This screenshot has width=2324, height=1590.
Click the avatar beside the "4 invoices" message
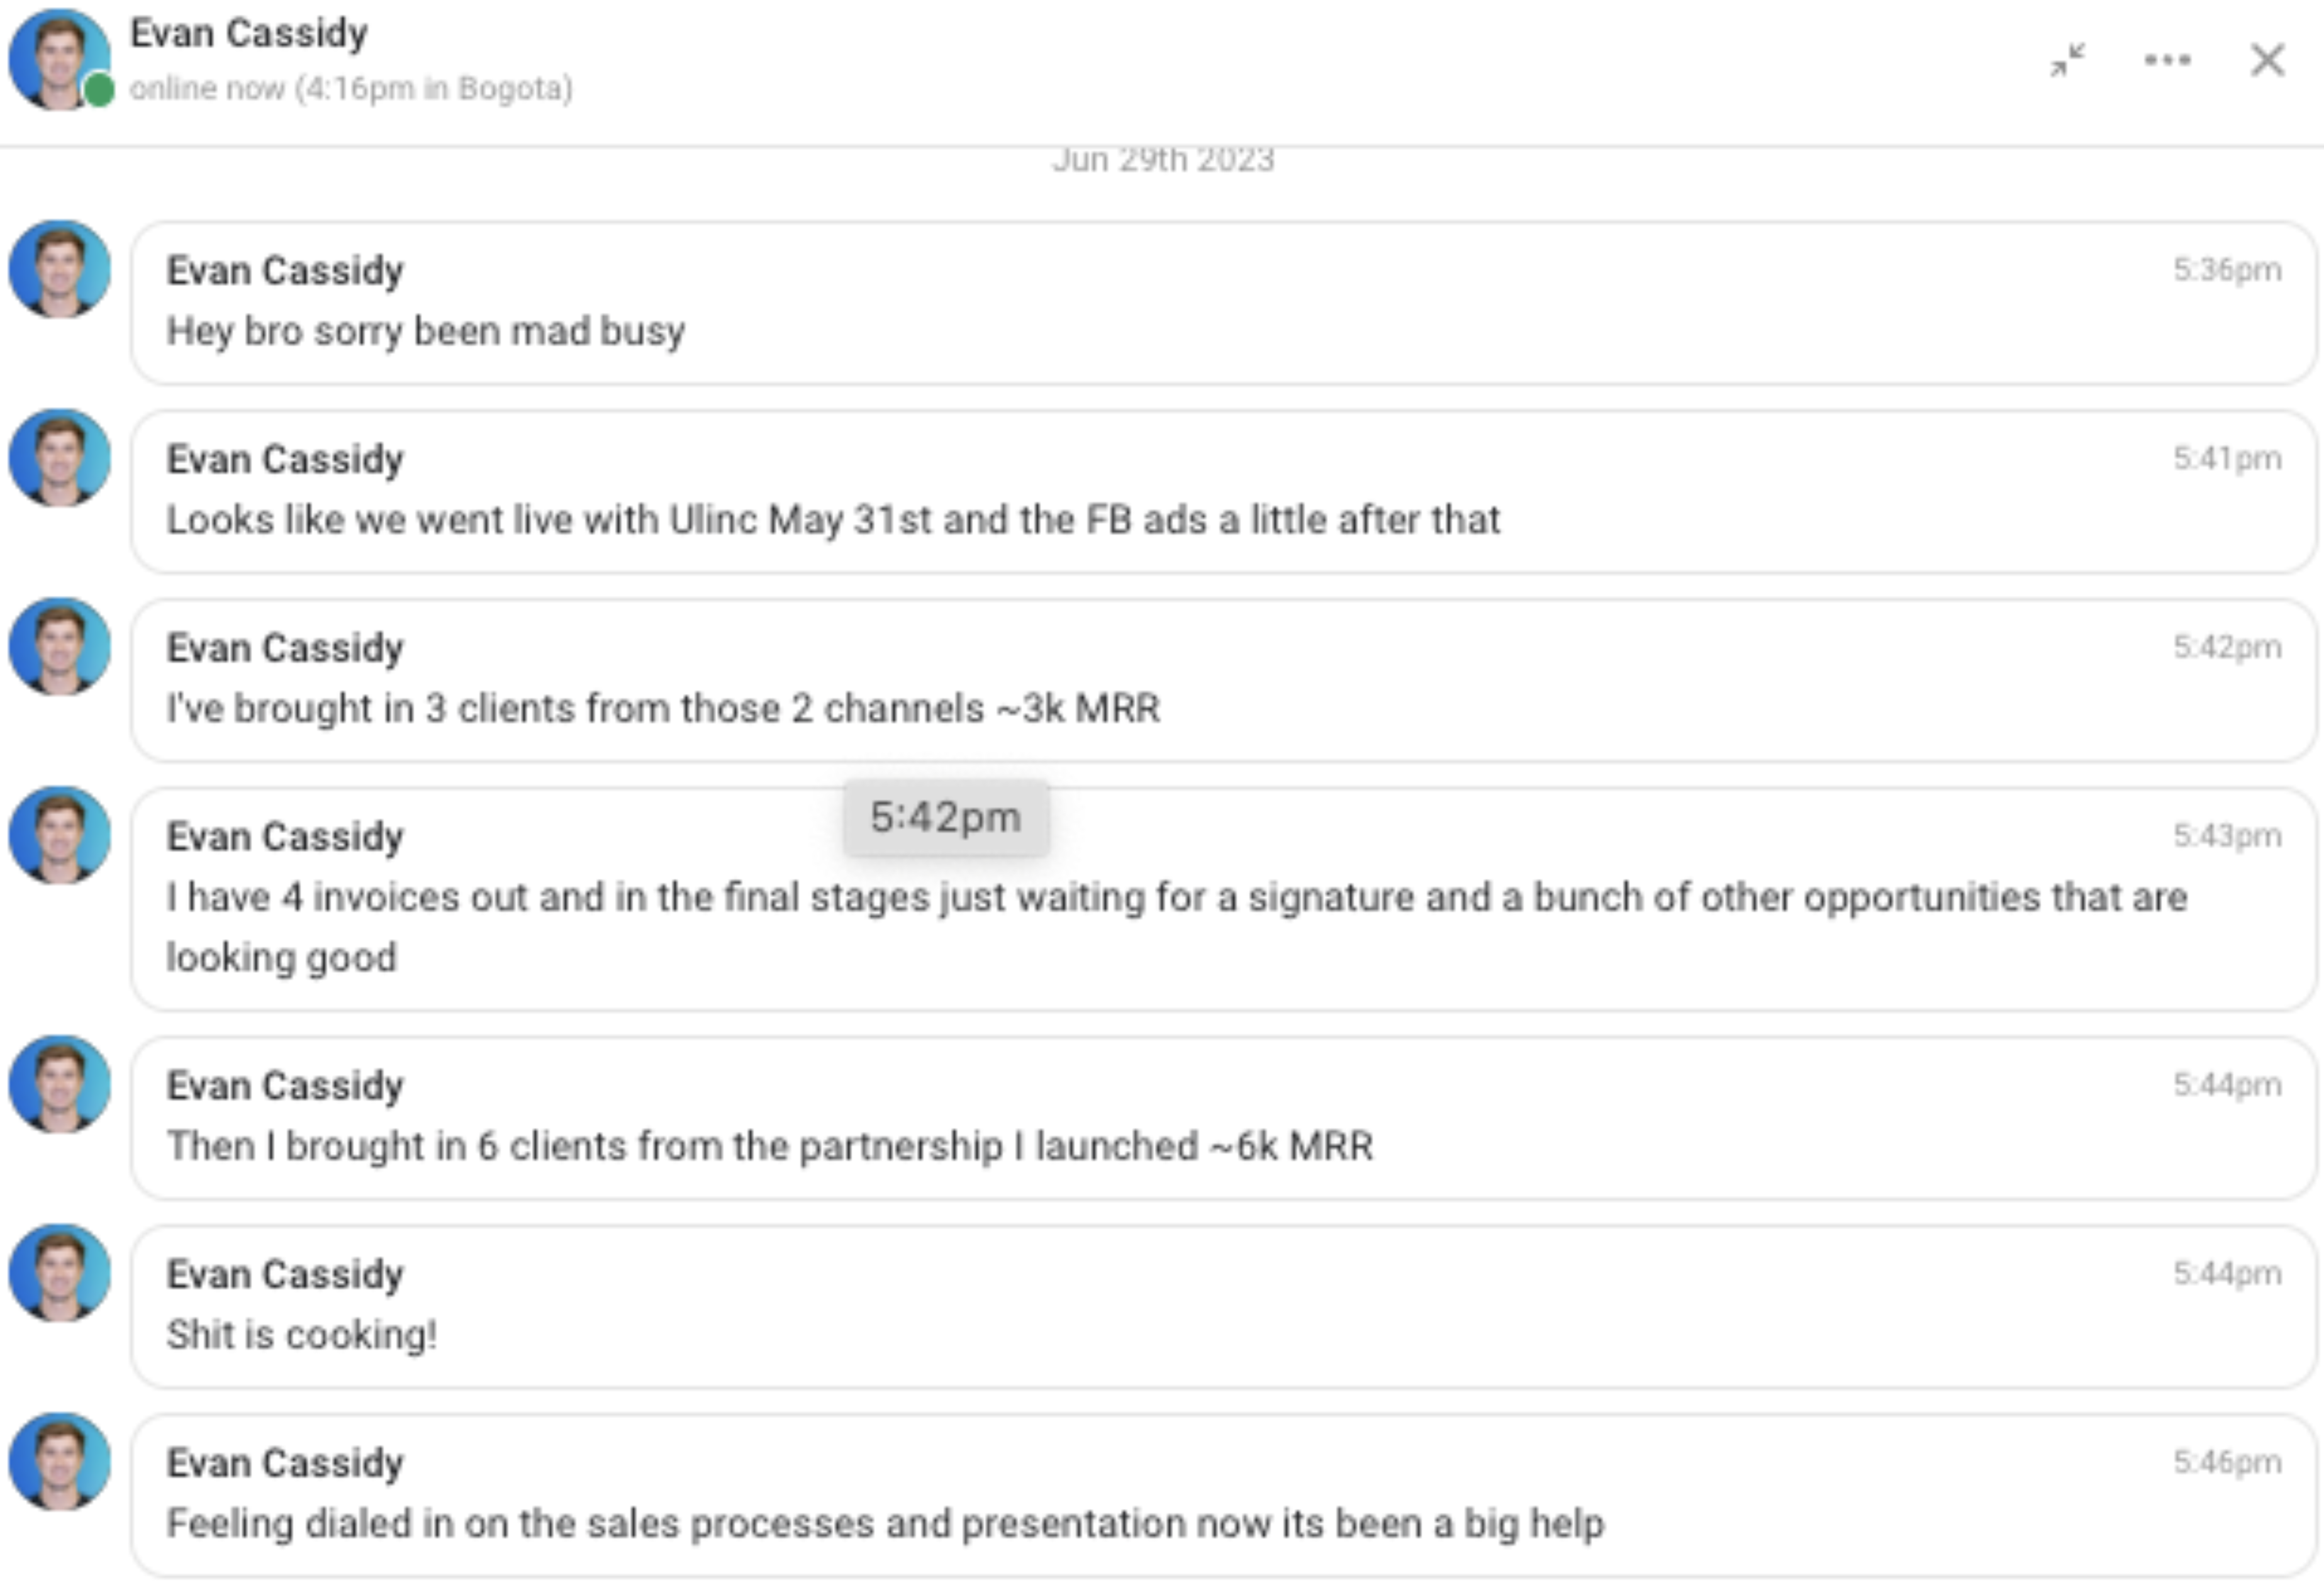(60, 835)
